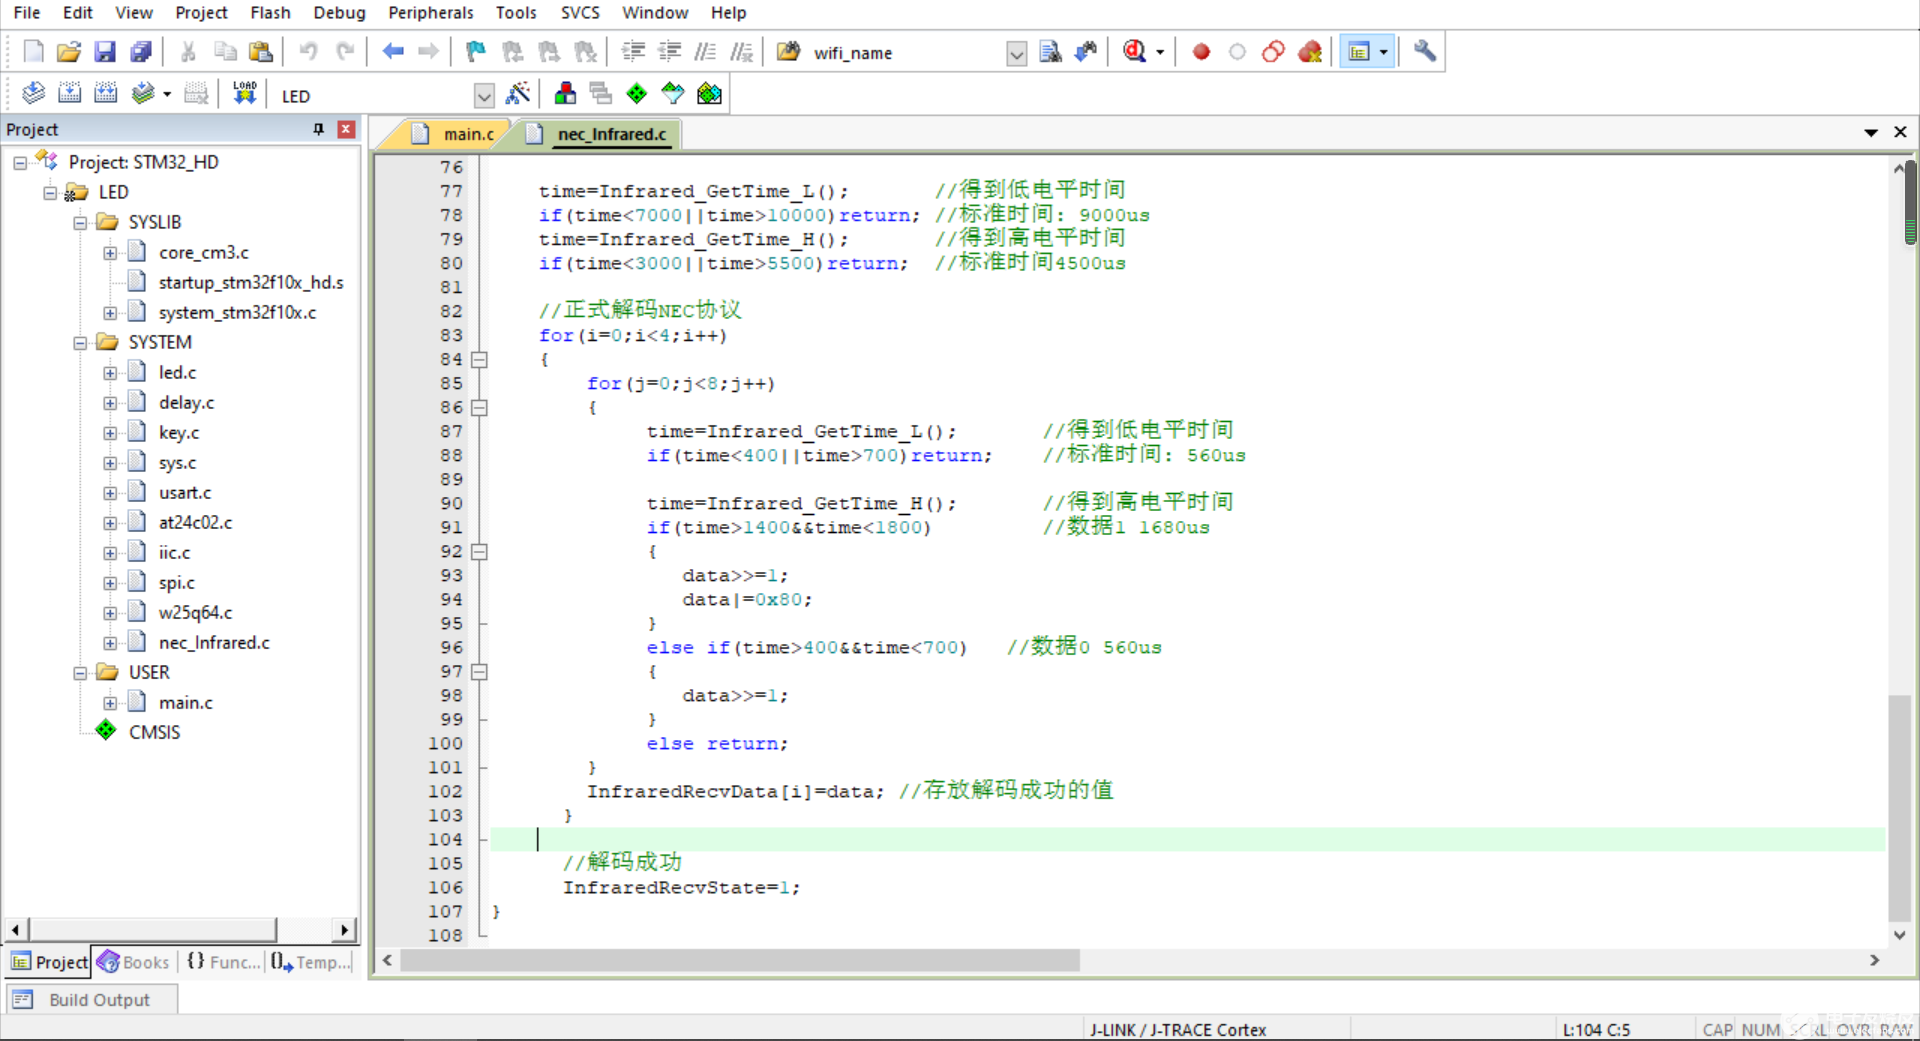Collapse the SYSTEM folder group
Screen dimensions: 1920x1041
click(x=80, y=343)
